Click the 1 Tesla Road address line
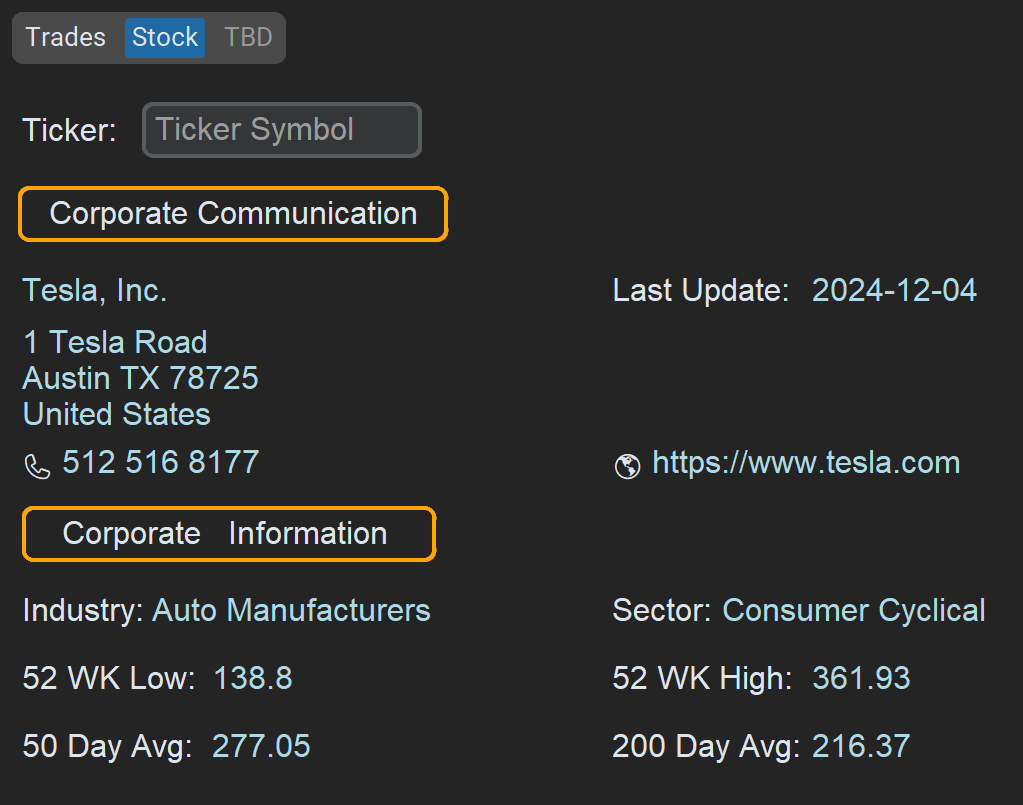Screen dimensions: 1023x805 pos(115,343)
